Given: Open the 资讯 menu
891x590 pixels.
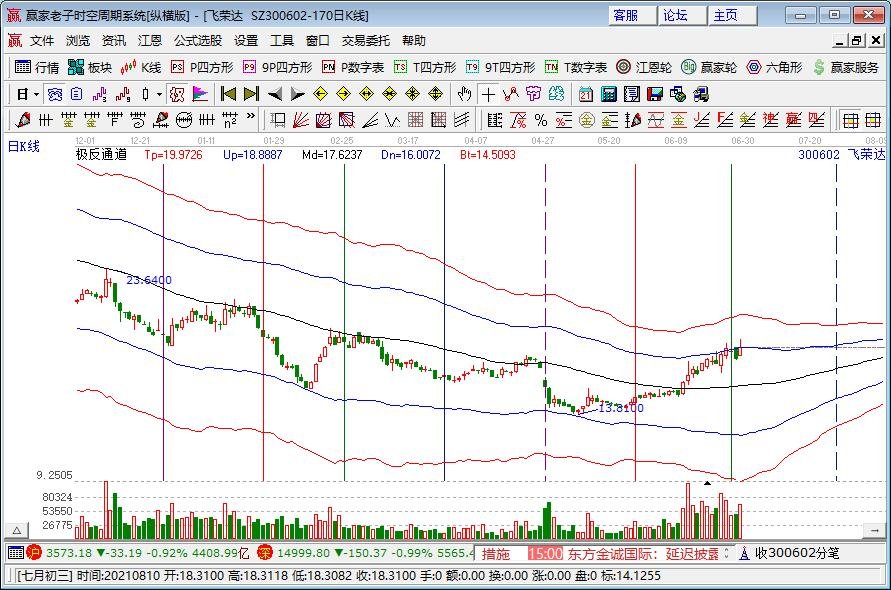Looking at the screenshot, I should [114, 41].
